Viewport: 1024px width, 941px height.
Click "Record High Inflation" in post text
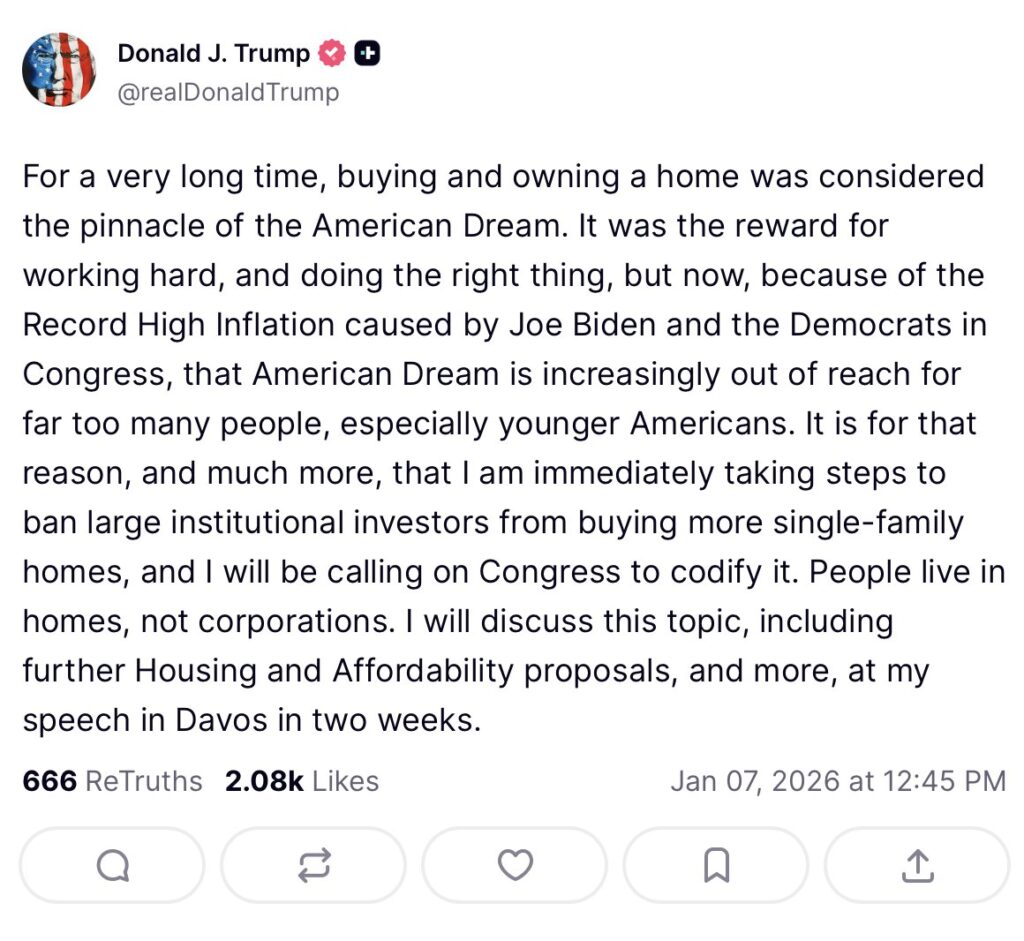click(x=180, y=324)
